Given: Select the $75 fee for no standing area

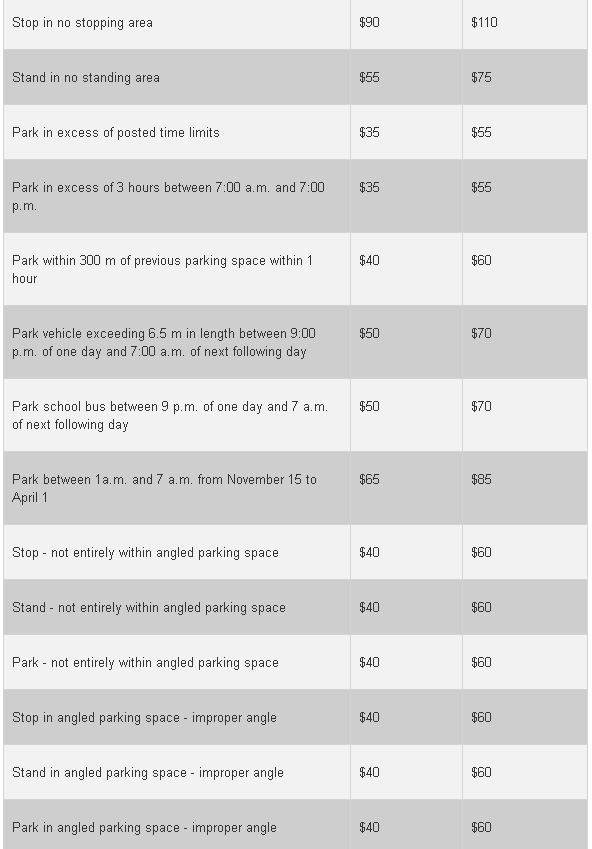Looking at the screenshot, I should (x=481, y=77).
